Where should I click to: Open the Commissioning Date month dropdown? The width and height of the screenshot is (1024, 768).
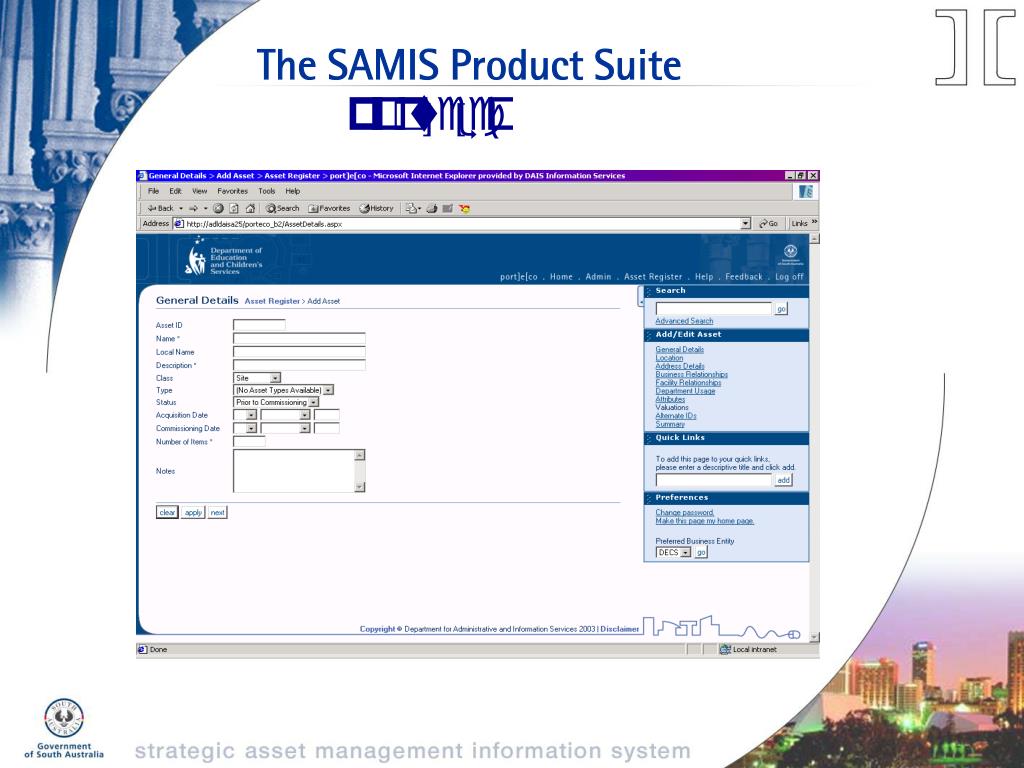coord(285,428)
